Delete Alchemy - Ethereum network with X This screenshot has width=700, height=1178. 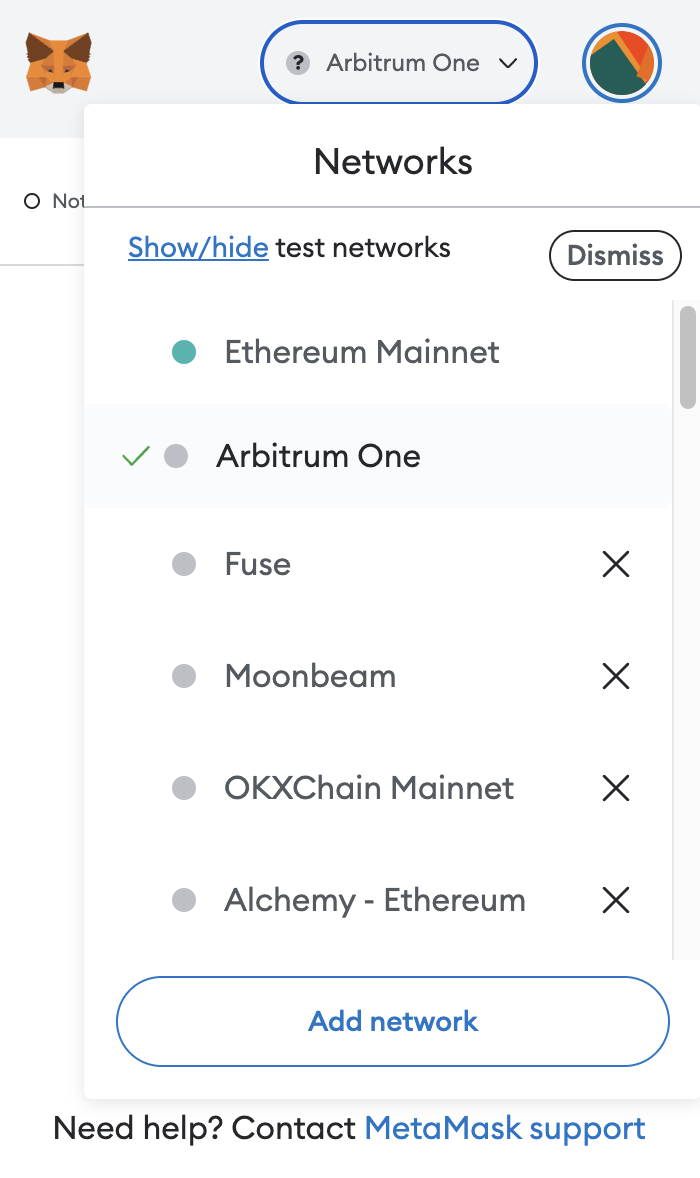pyautogui.click(x=616, y=901)
